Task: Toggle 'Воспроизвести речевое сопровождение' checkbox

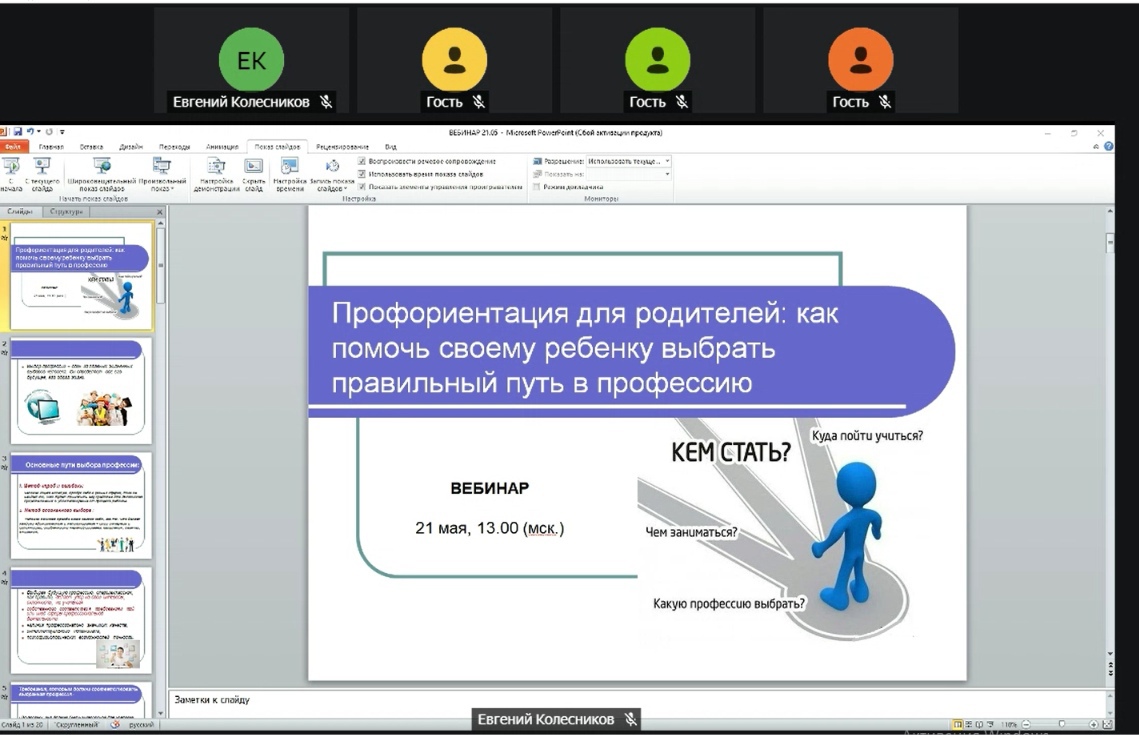Action: point(362,161)
